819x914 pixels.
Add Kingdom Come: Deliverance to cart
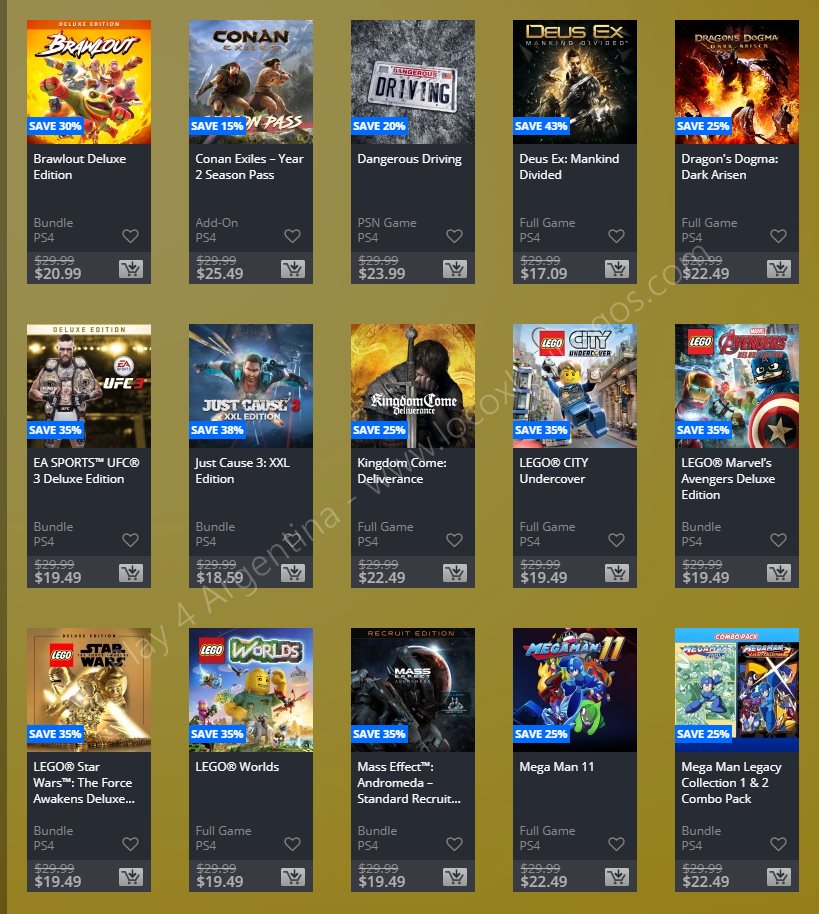click(x=455, y=573)
